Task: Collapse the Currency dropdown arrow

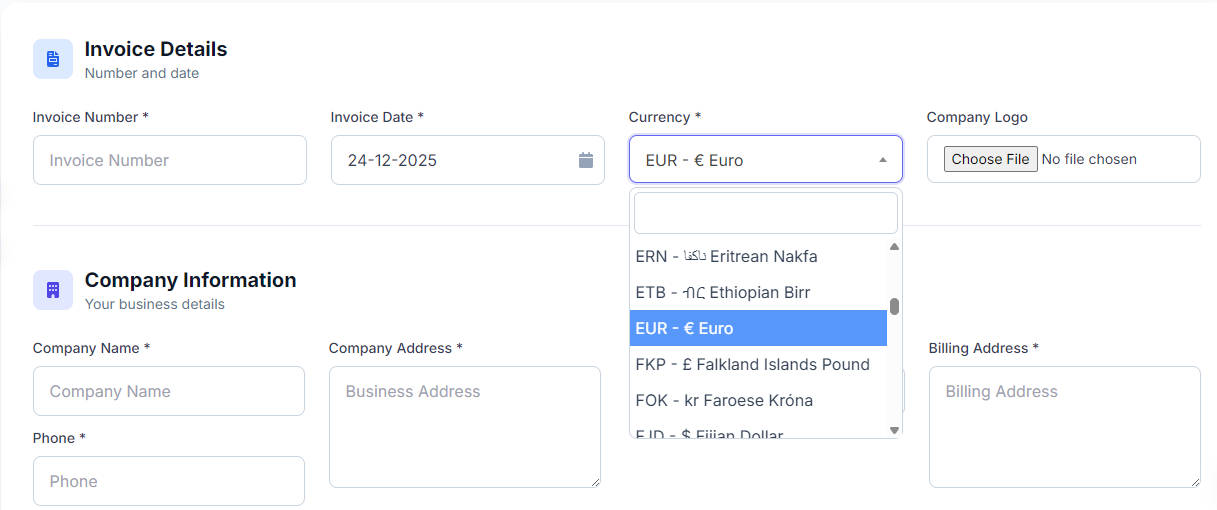Action: pyautogui.click(x=882, y=160)
